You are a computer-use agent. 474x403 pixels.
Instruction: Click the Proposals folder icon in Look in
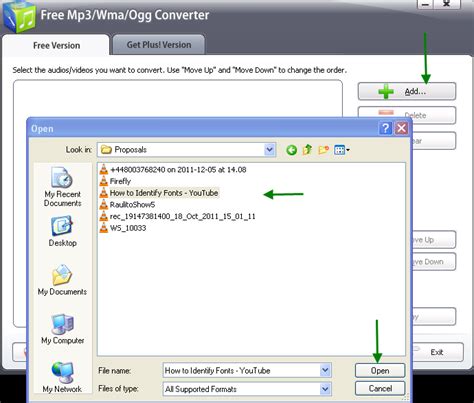tap(106, 150)
